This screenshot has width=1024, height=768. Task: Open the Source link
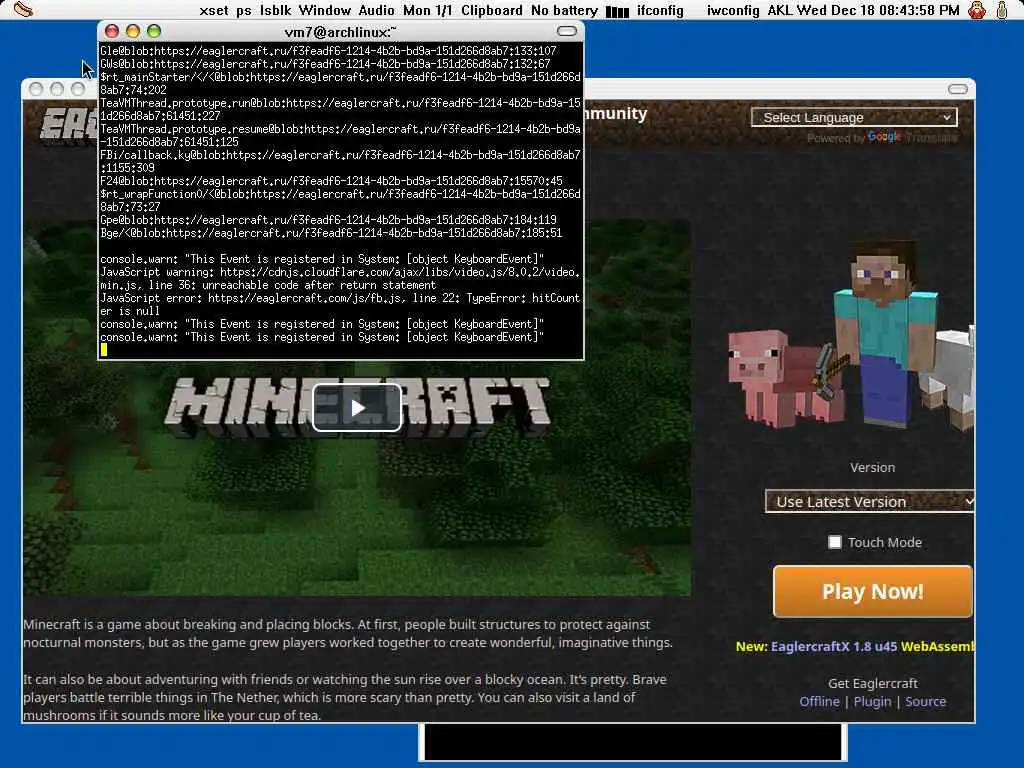pos(925,701)
